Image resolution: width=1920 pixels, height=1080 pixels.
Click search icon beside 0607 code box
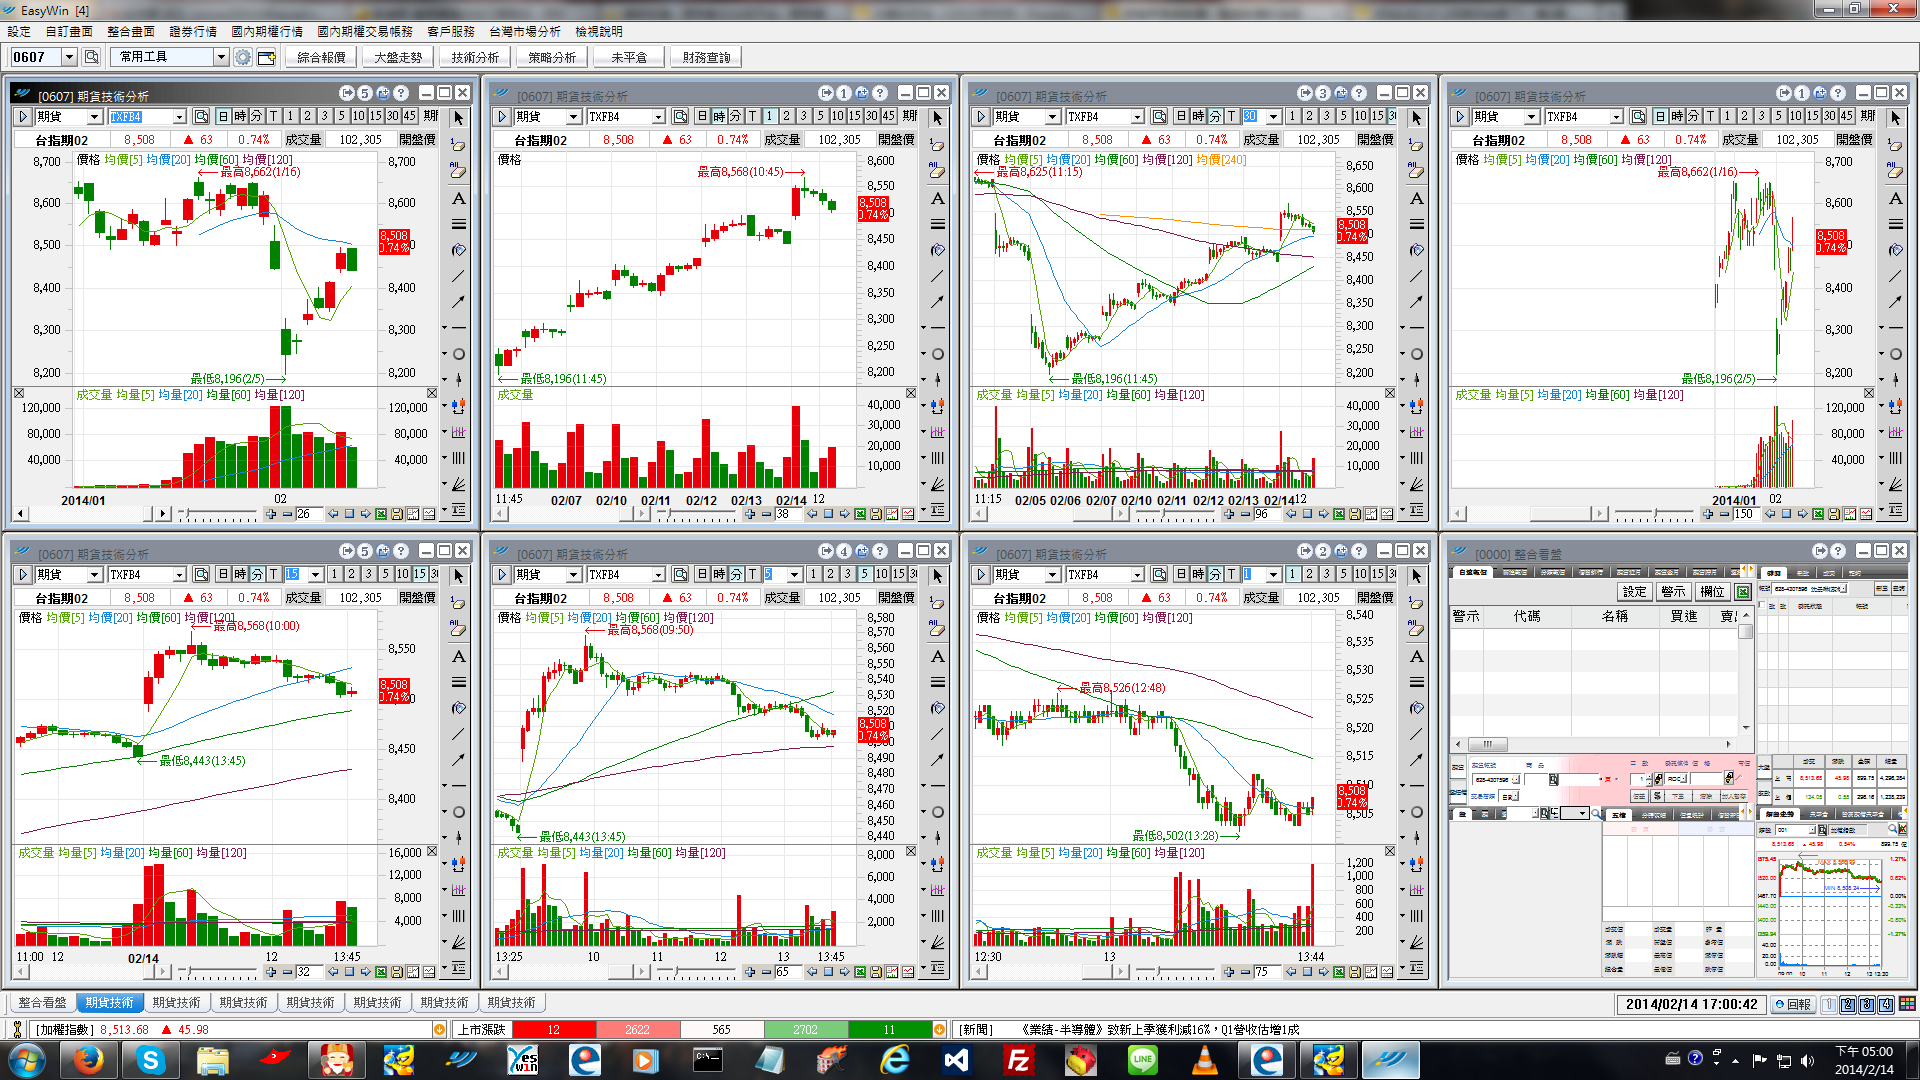[x=92, y=57]
